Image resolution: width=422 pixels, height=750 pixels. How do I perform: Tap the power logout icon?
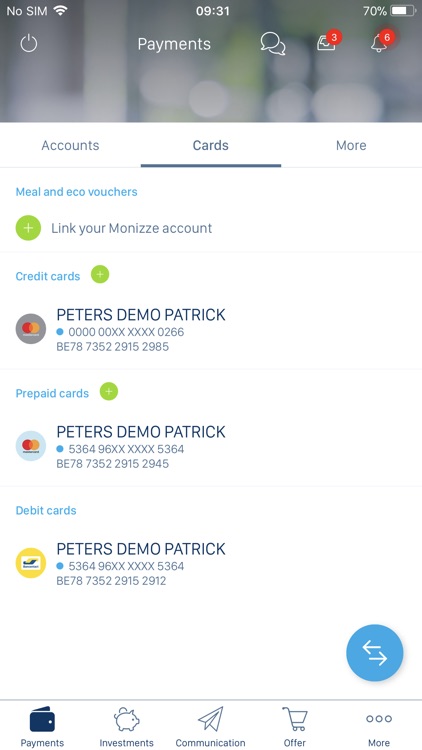pyautogui.click(x=29, y=44)
